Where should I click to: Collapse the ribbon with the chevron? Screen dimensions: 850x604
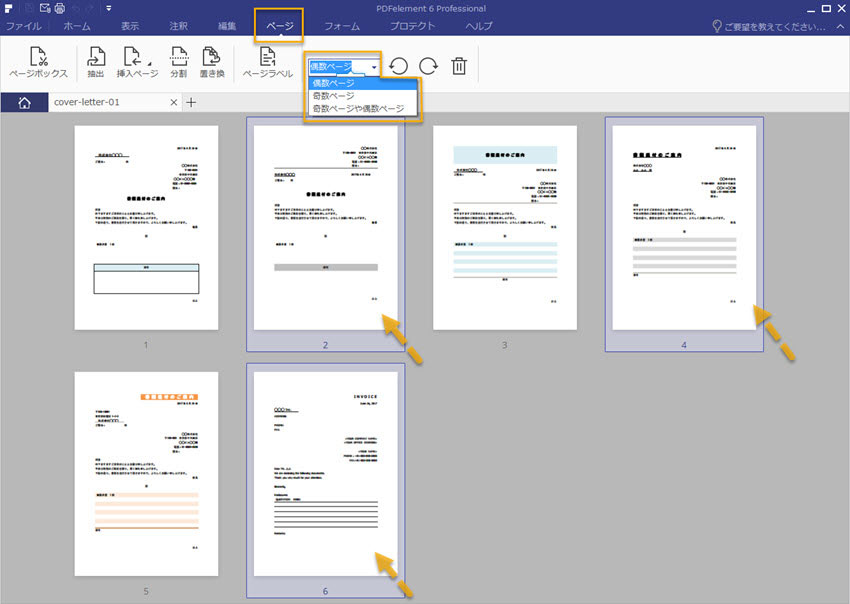point(840,26)
